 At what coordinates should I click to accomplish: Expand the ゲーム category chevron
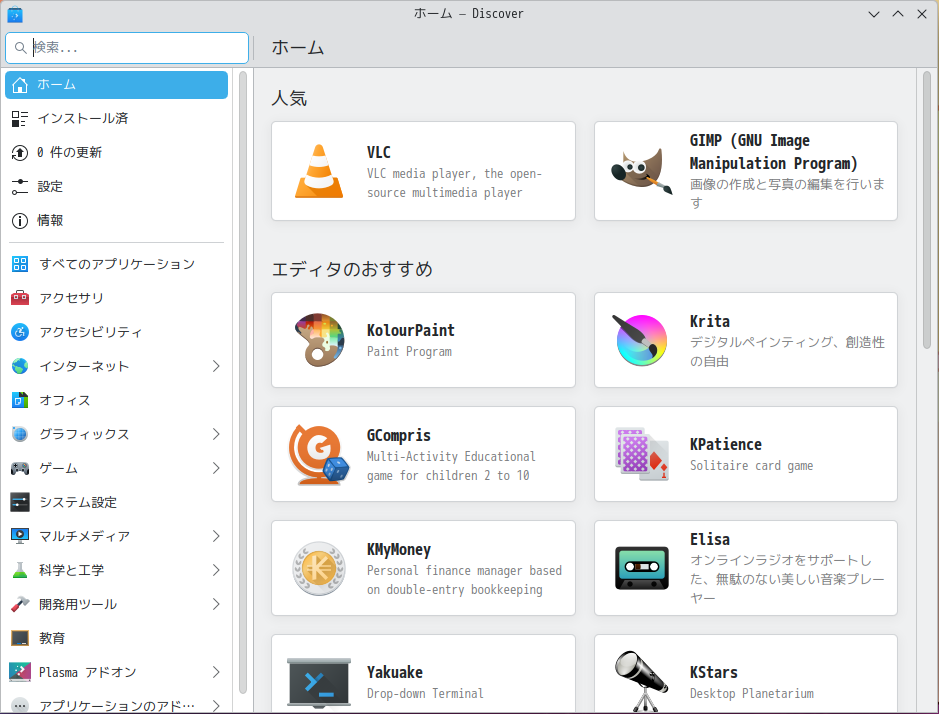pyautogui.click(x=216, y=468)
